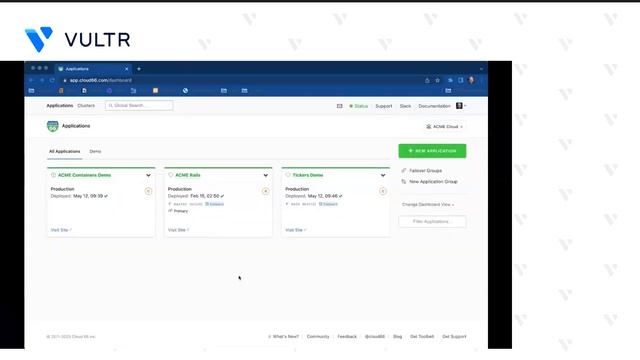Open the bookmarks folder at far right
This screenshot has width=640, height=360.
click(x=448, y=91)
